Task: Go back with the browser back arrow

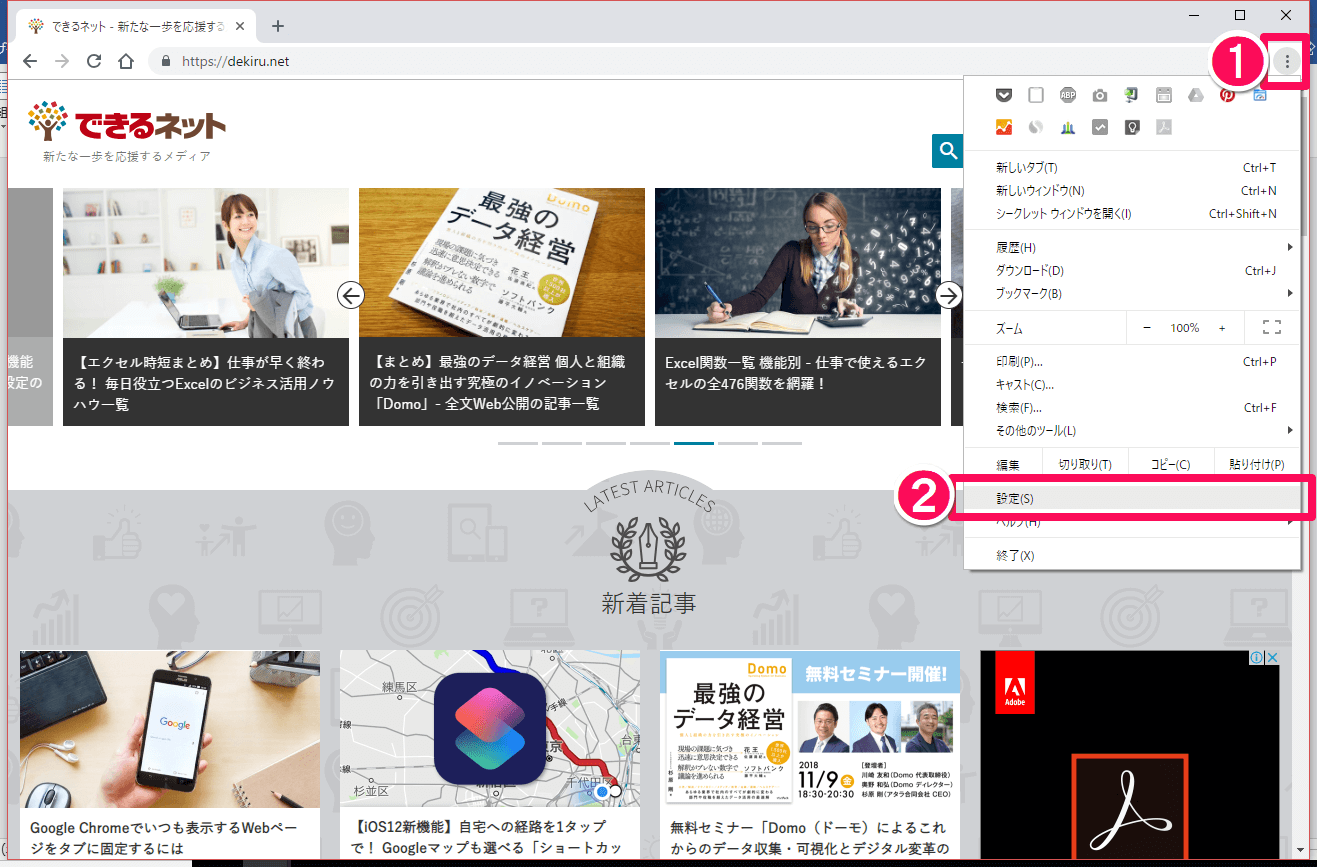Action: coord(30,61)
